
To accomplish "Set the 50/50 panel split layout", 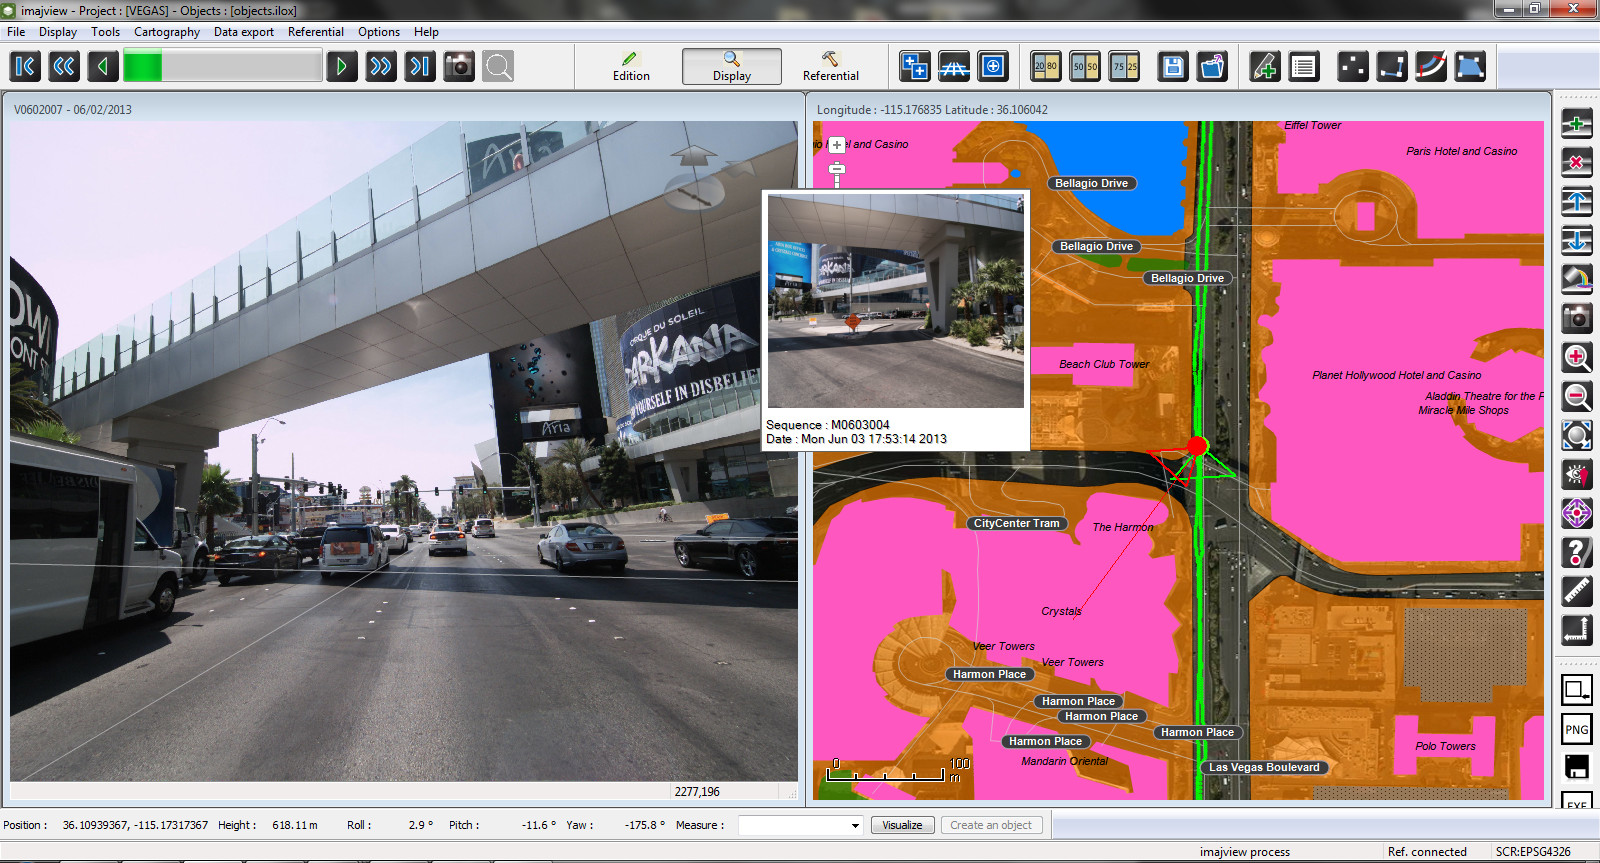I will (1085, 67).
